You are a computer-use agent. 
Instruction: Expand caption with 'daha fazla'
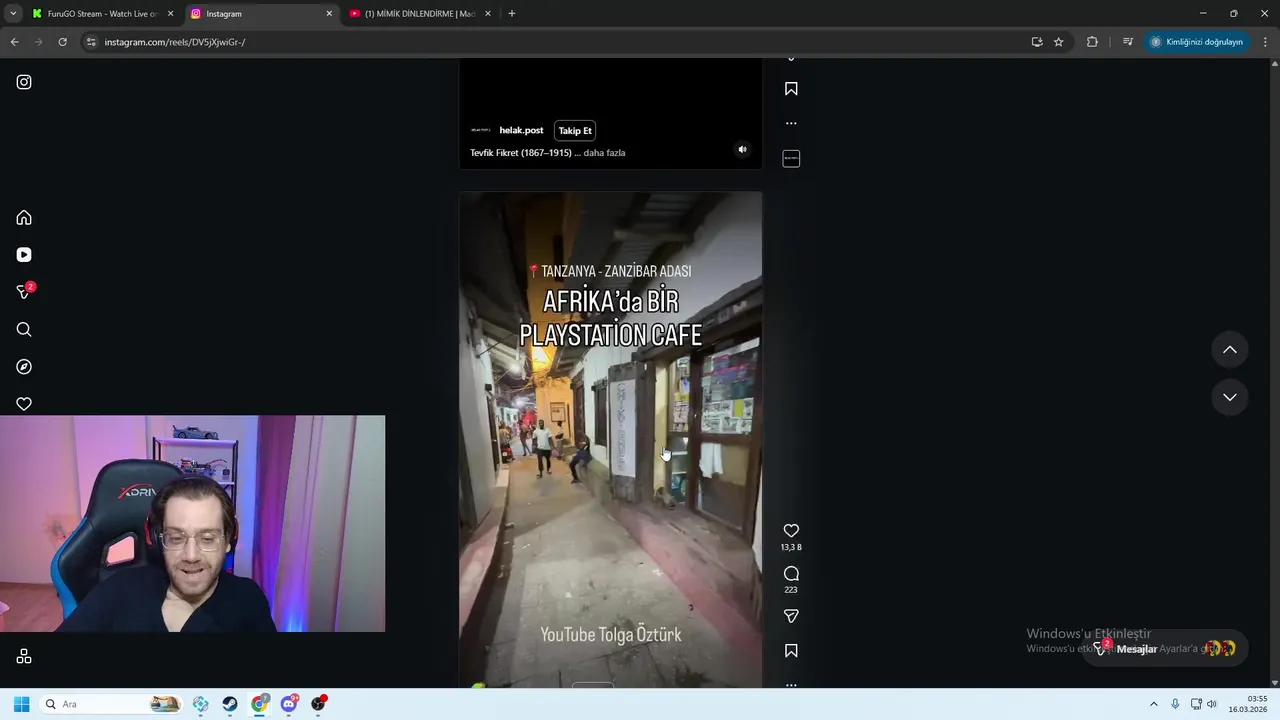pos(604,153)
